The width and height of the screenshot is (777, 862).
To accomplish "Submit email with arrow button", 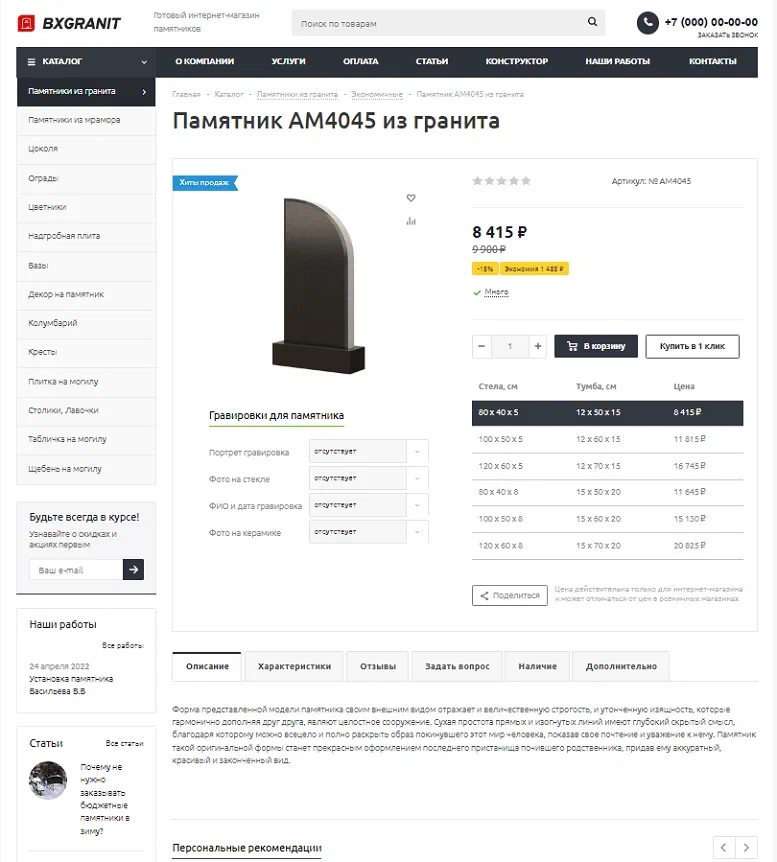I will tap(134, 570).
